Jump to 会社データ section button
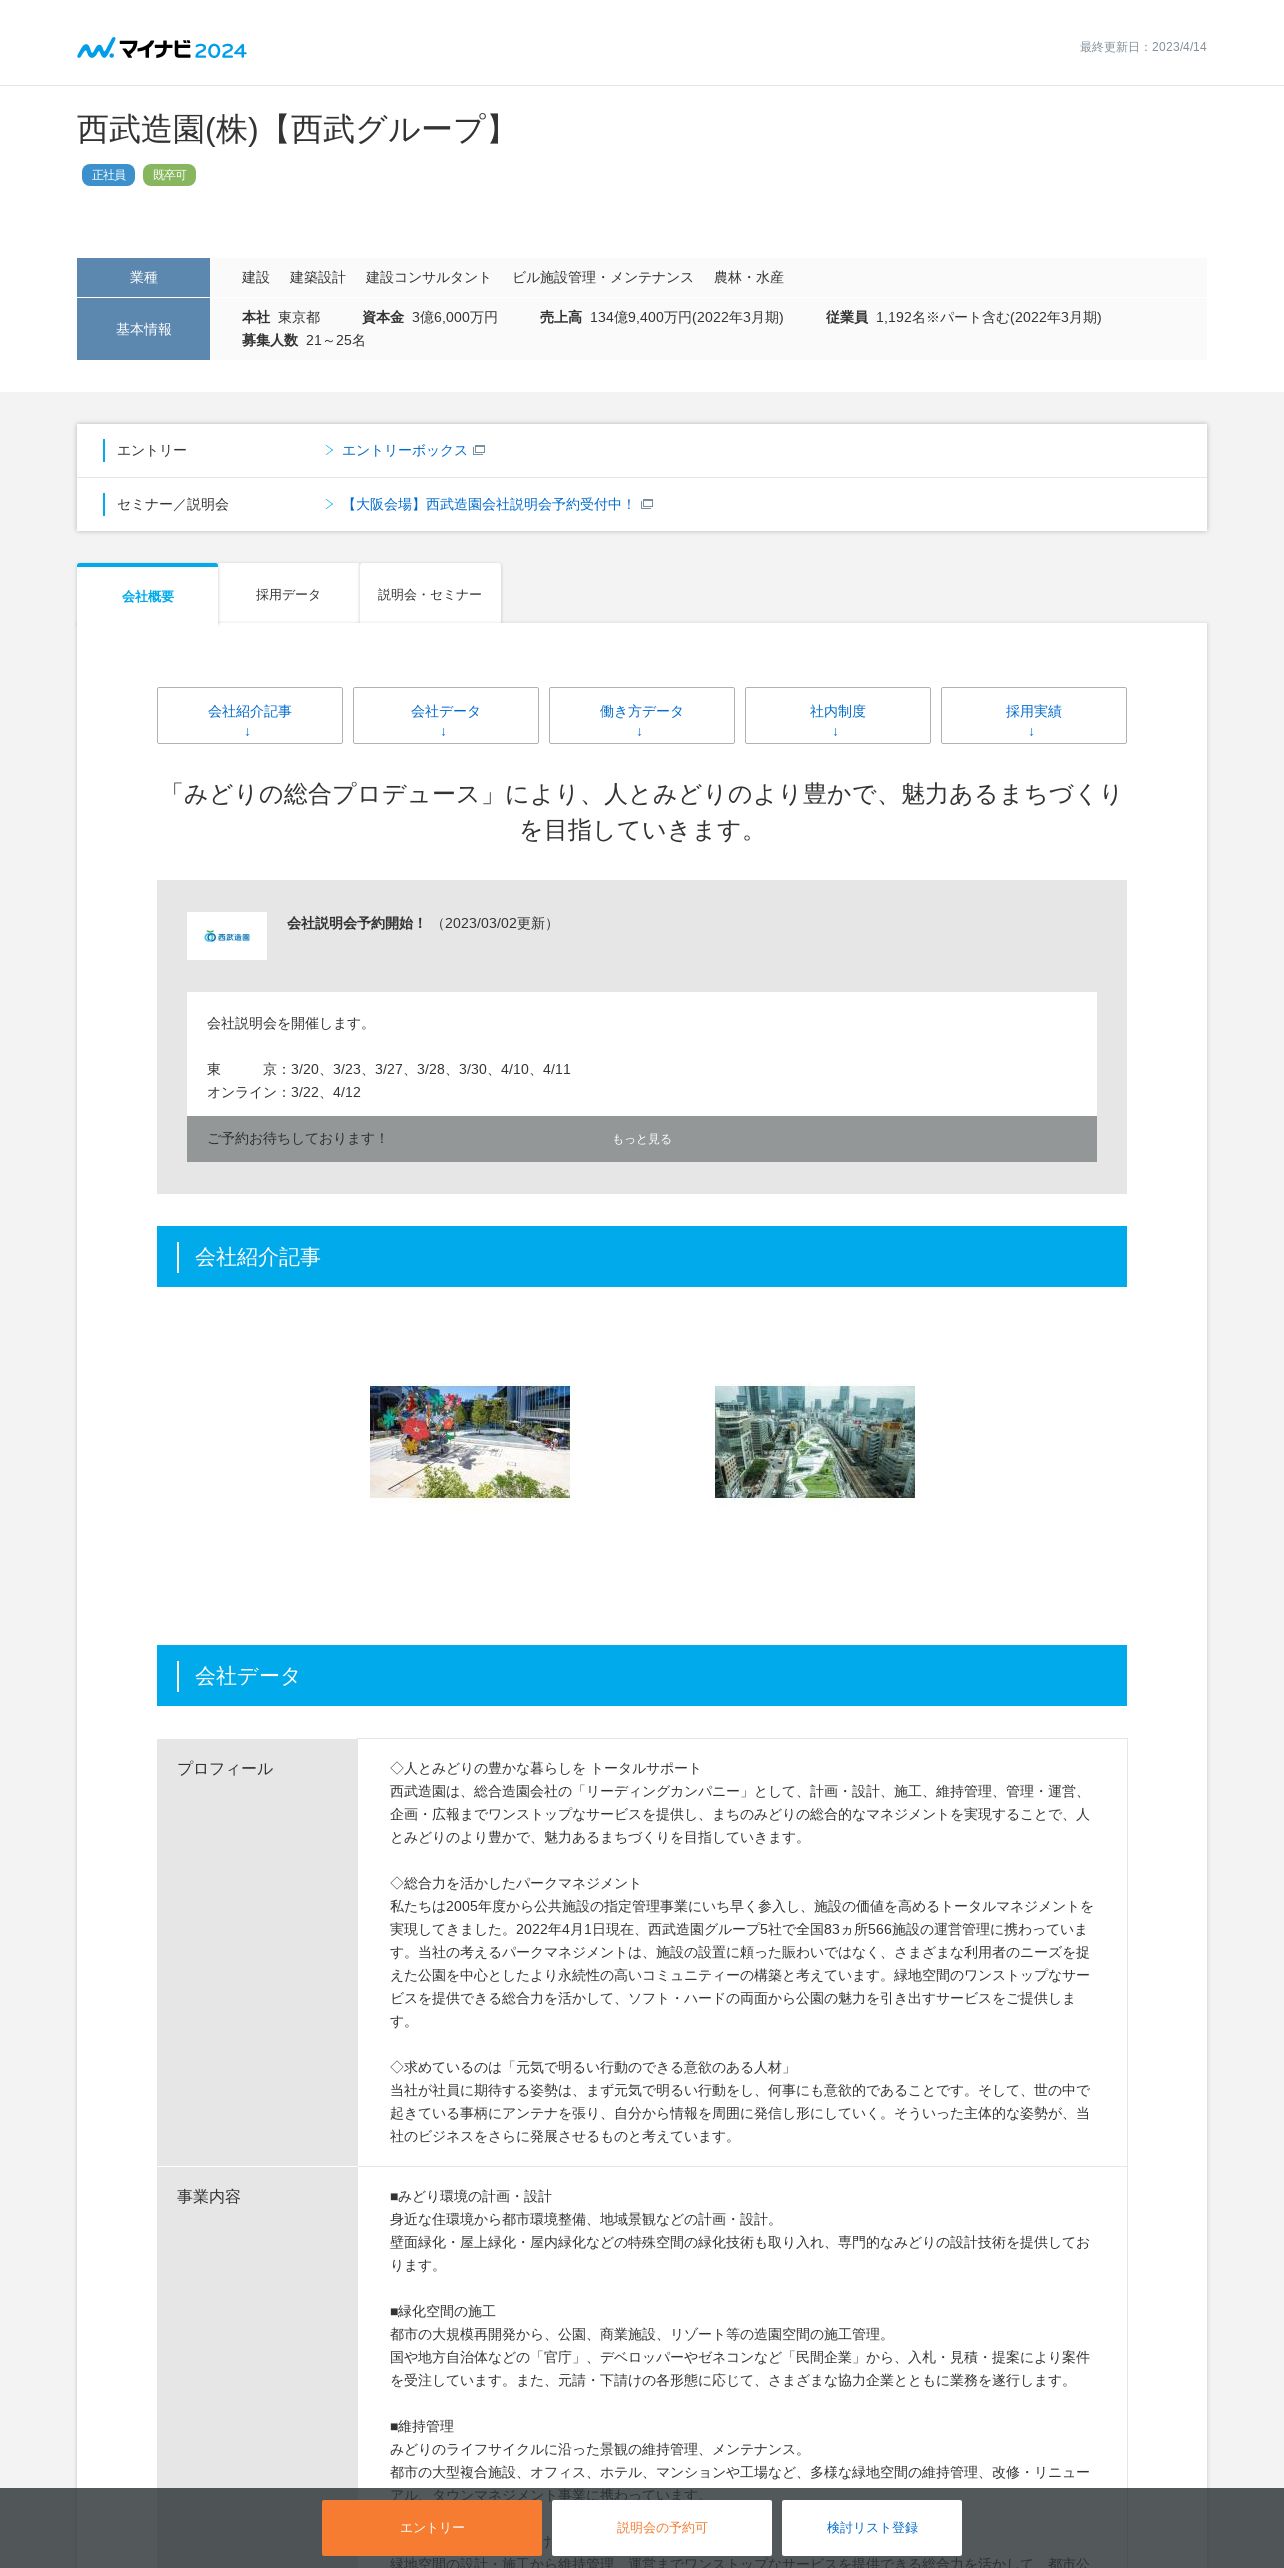The image size is (1284, 2568). (446, 716)
